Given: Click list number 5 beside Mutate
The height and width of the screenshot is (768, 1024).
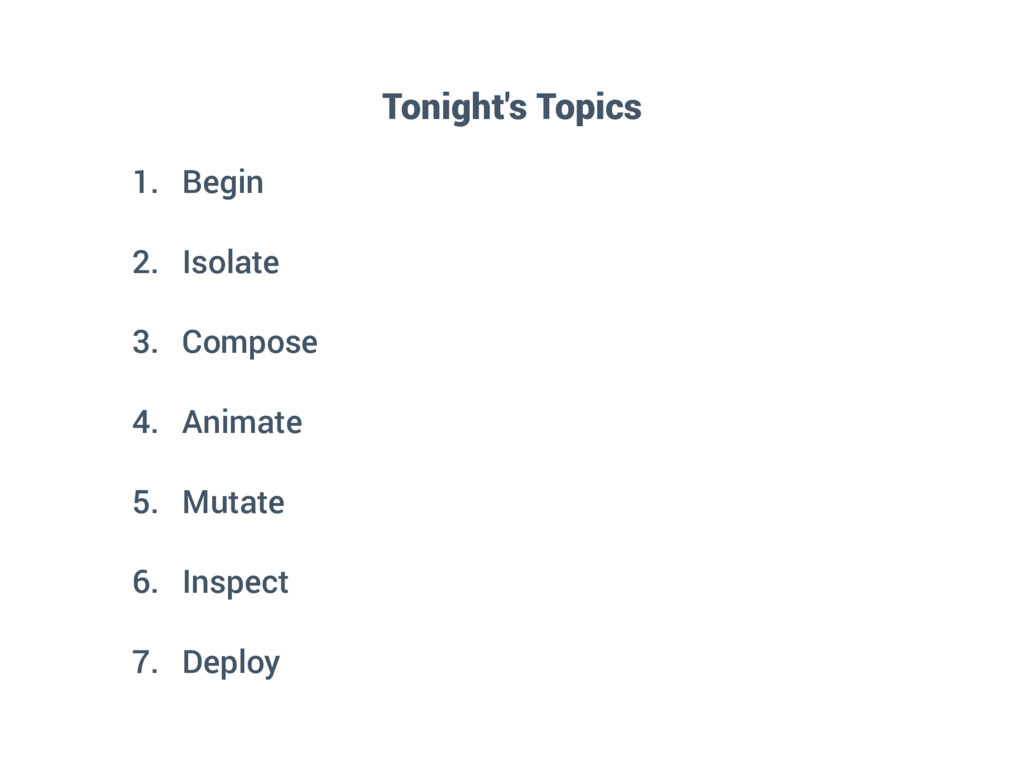Looking at the screenshot, I should [x=145, y=502].
